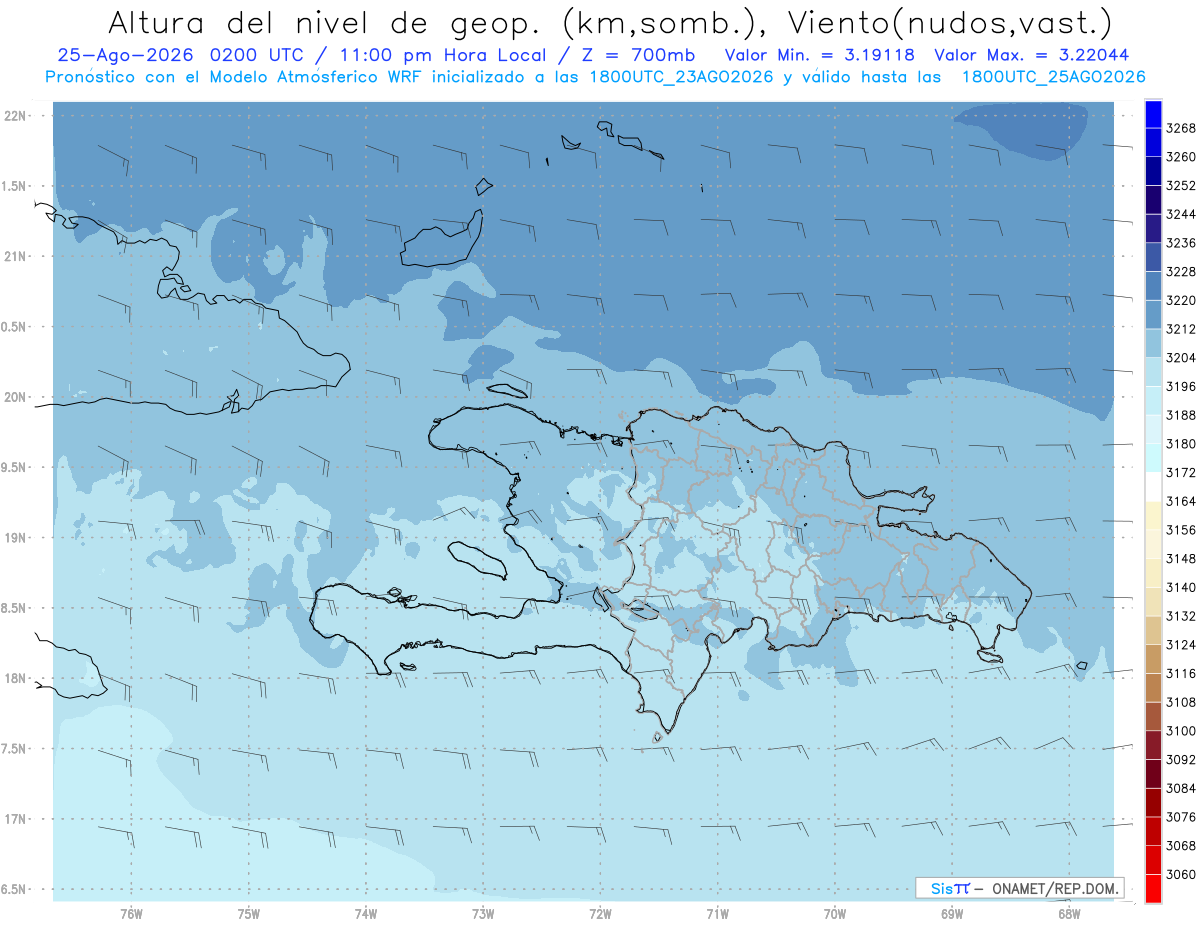Click the '3212' legend value
1200x927 pixels.
(x=1180, y=329)
